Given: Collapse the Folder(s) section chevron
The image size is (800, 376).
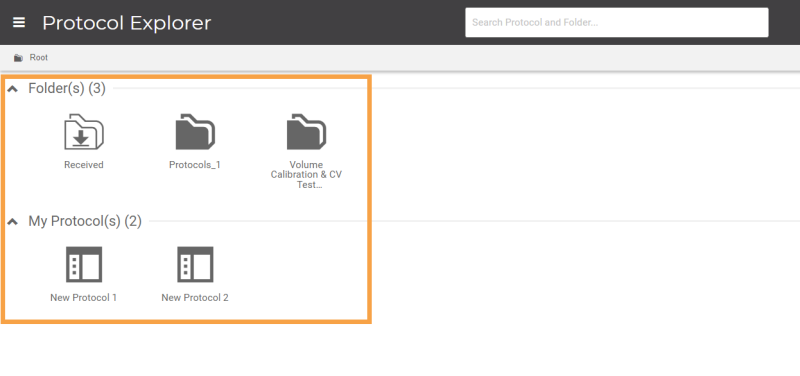Looking at the screenshot, I should pyautogui.click(x=13, y=89).
